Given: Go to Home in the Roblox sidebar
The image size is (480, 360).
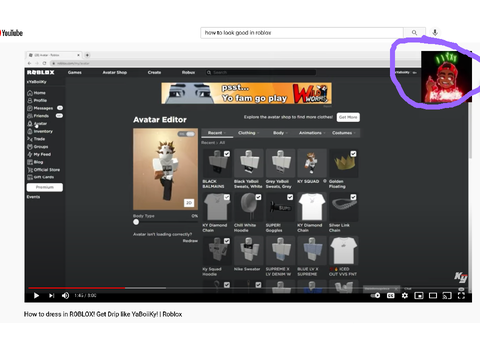Looking at the screenshot, I should pos(36,93).
